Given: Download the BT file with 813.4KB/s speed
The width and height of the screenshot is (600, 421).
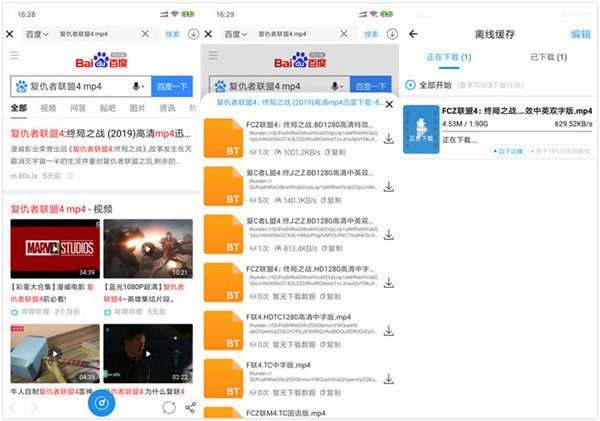Looking at the screenshot, I should click(389, 234).
